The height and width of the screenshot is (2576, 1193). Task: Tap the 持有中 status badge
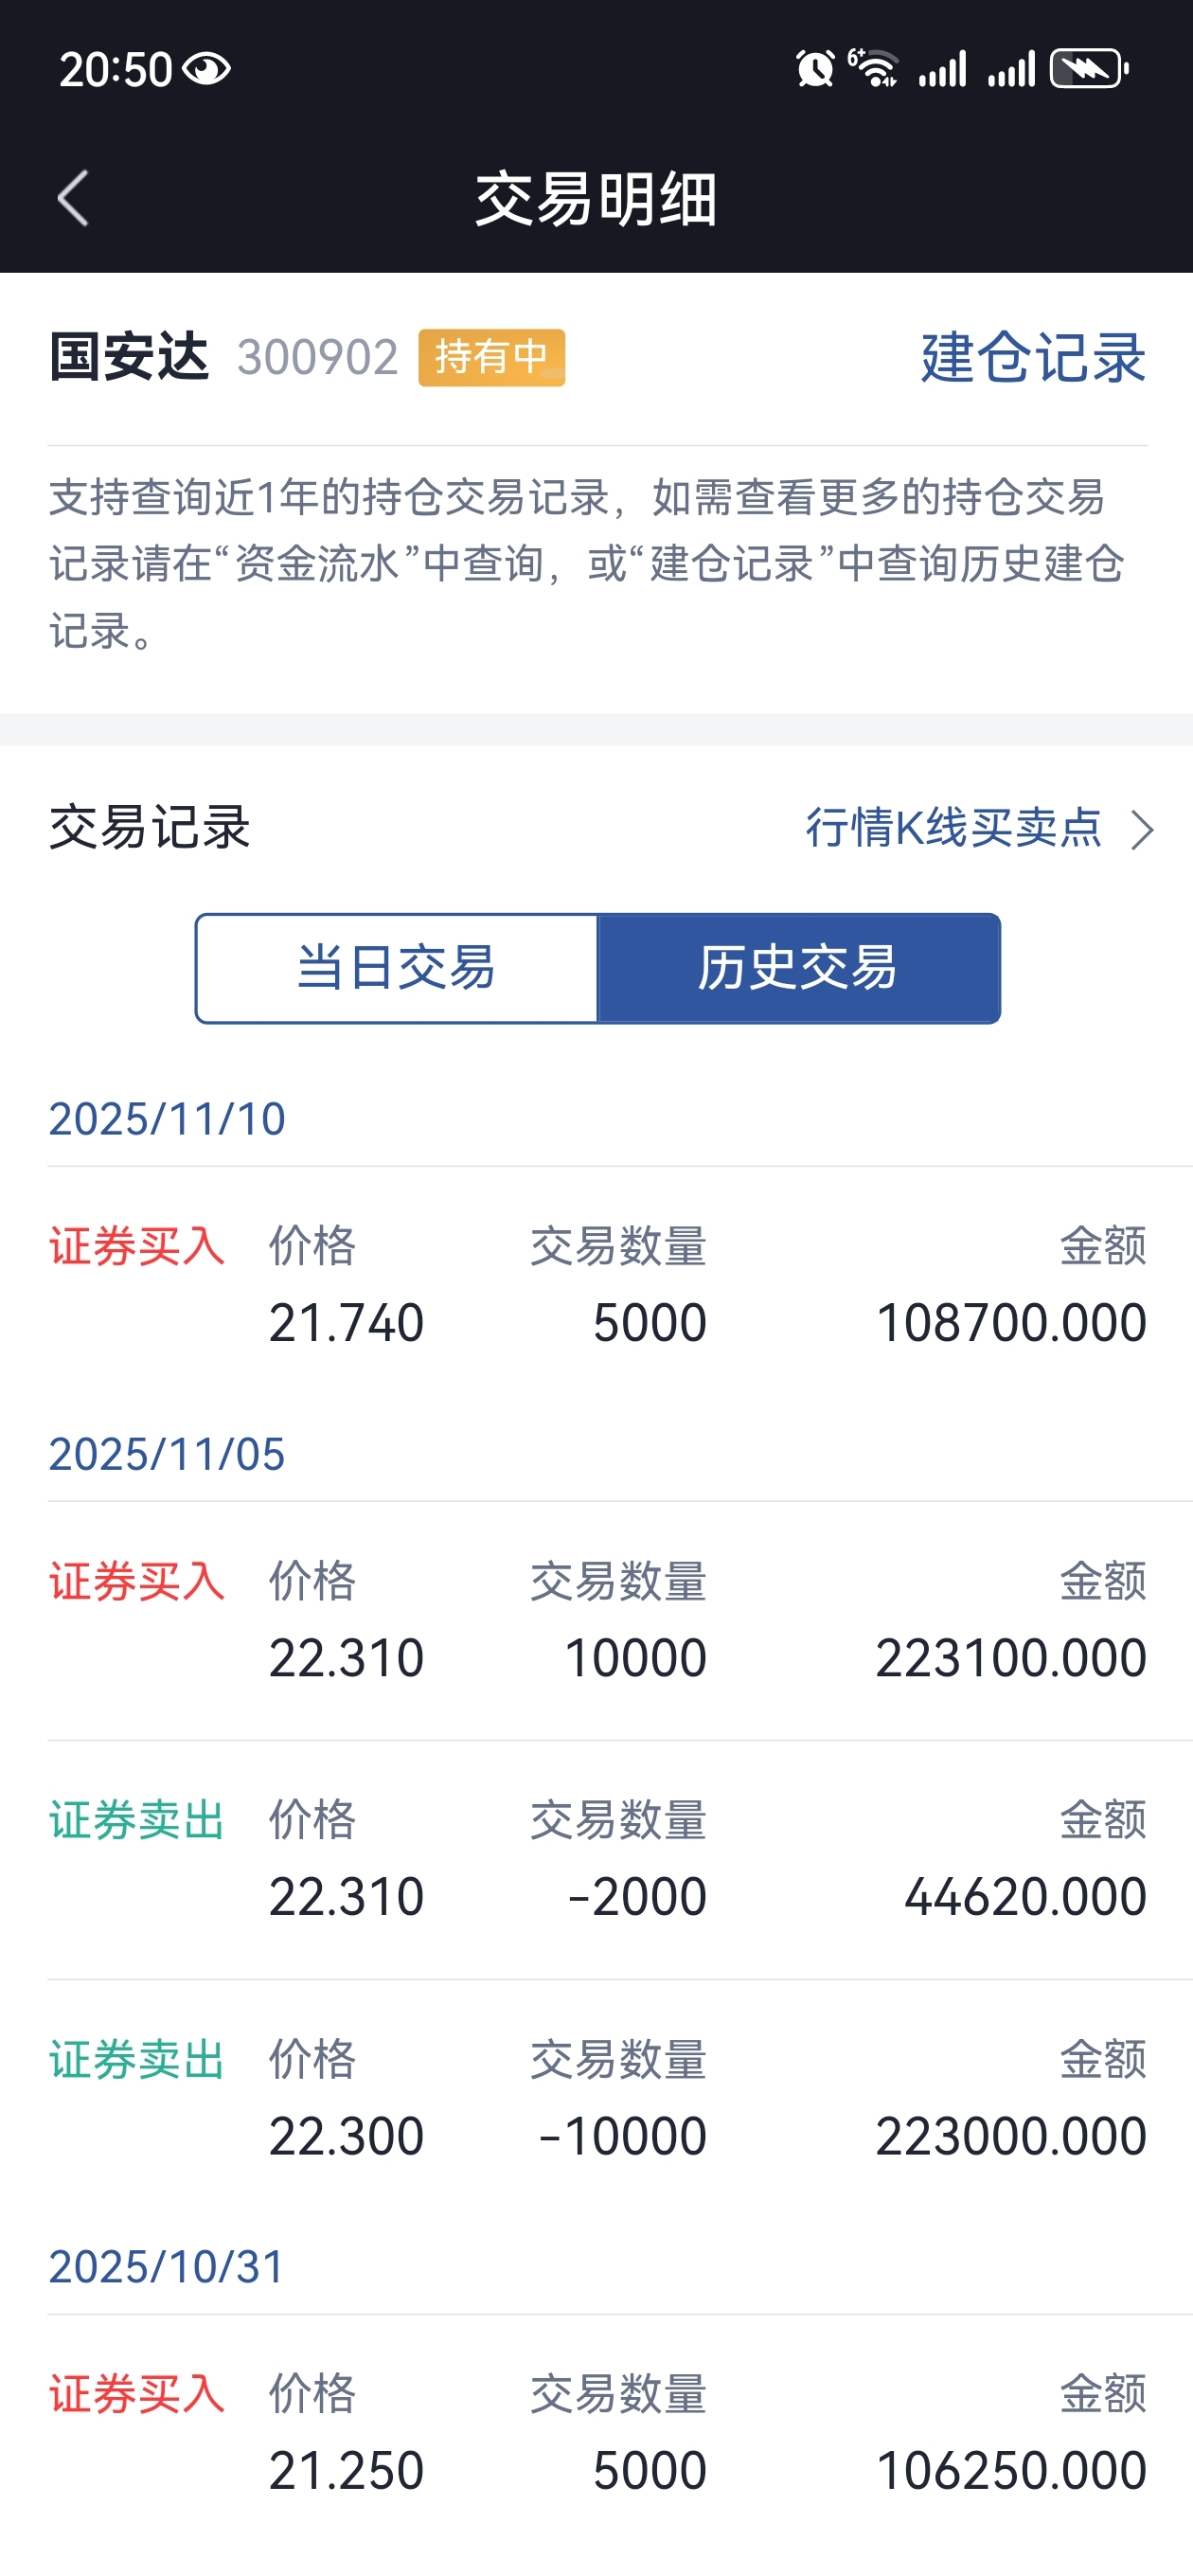(x=491, y=357)
